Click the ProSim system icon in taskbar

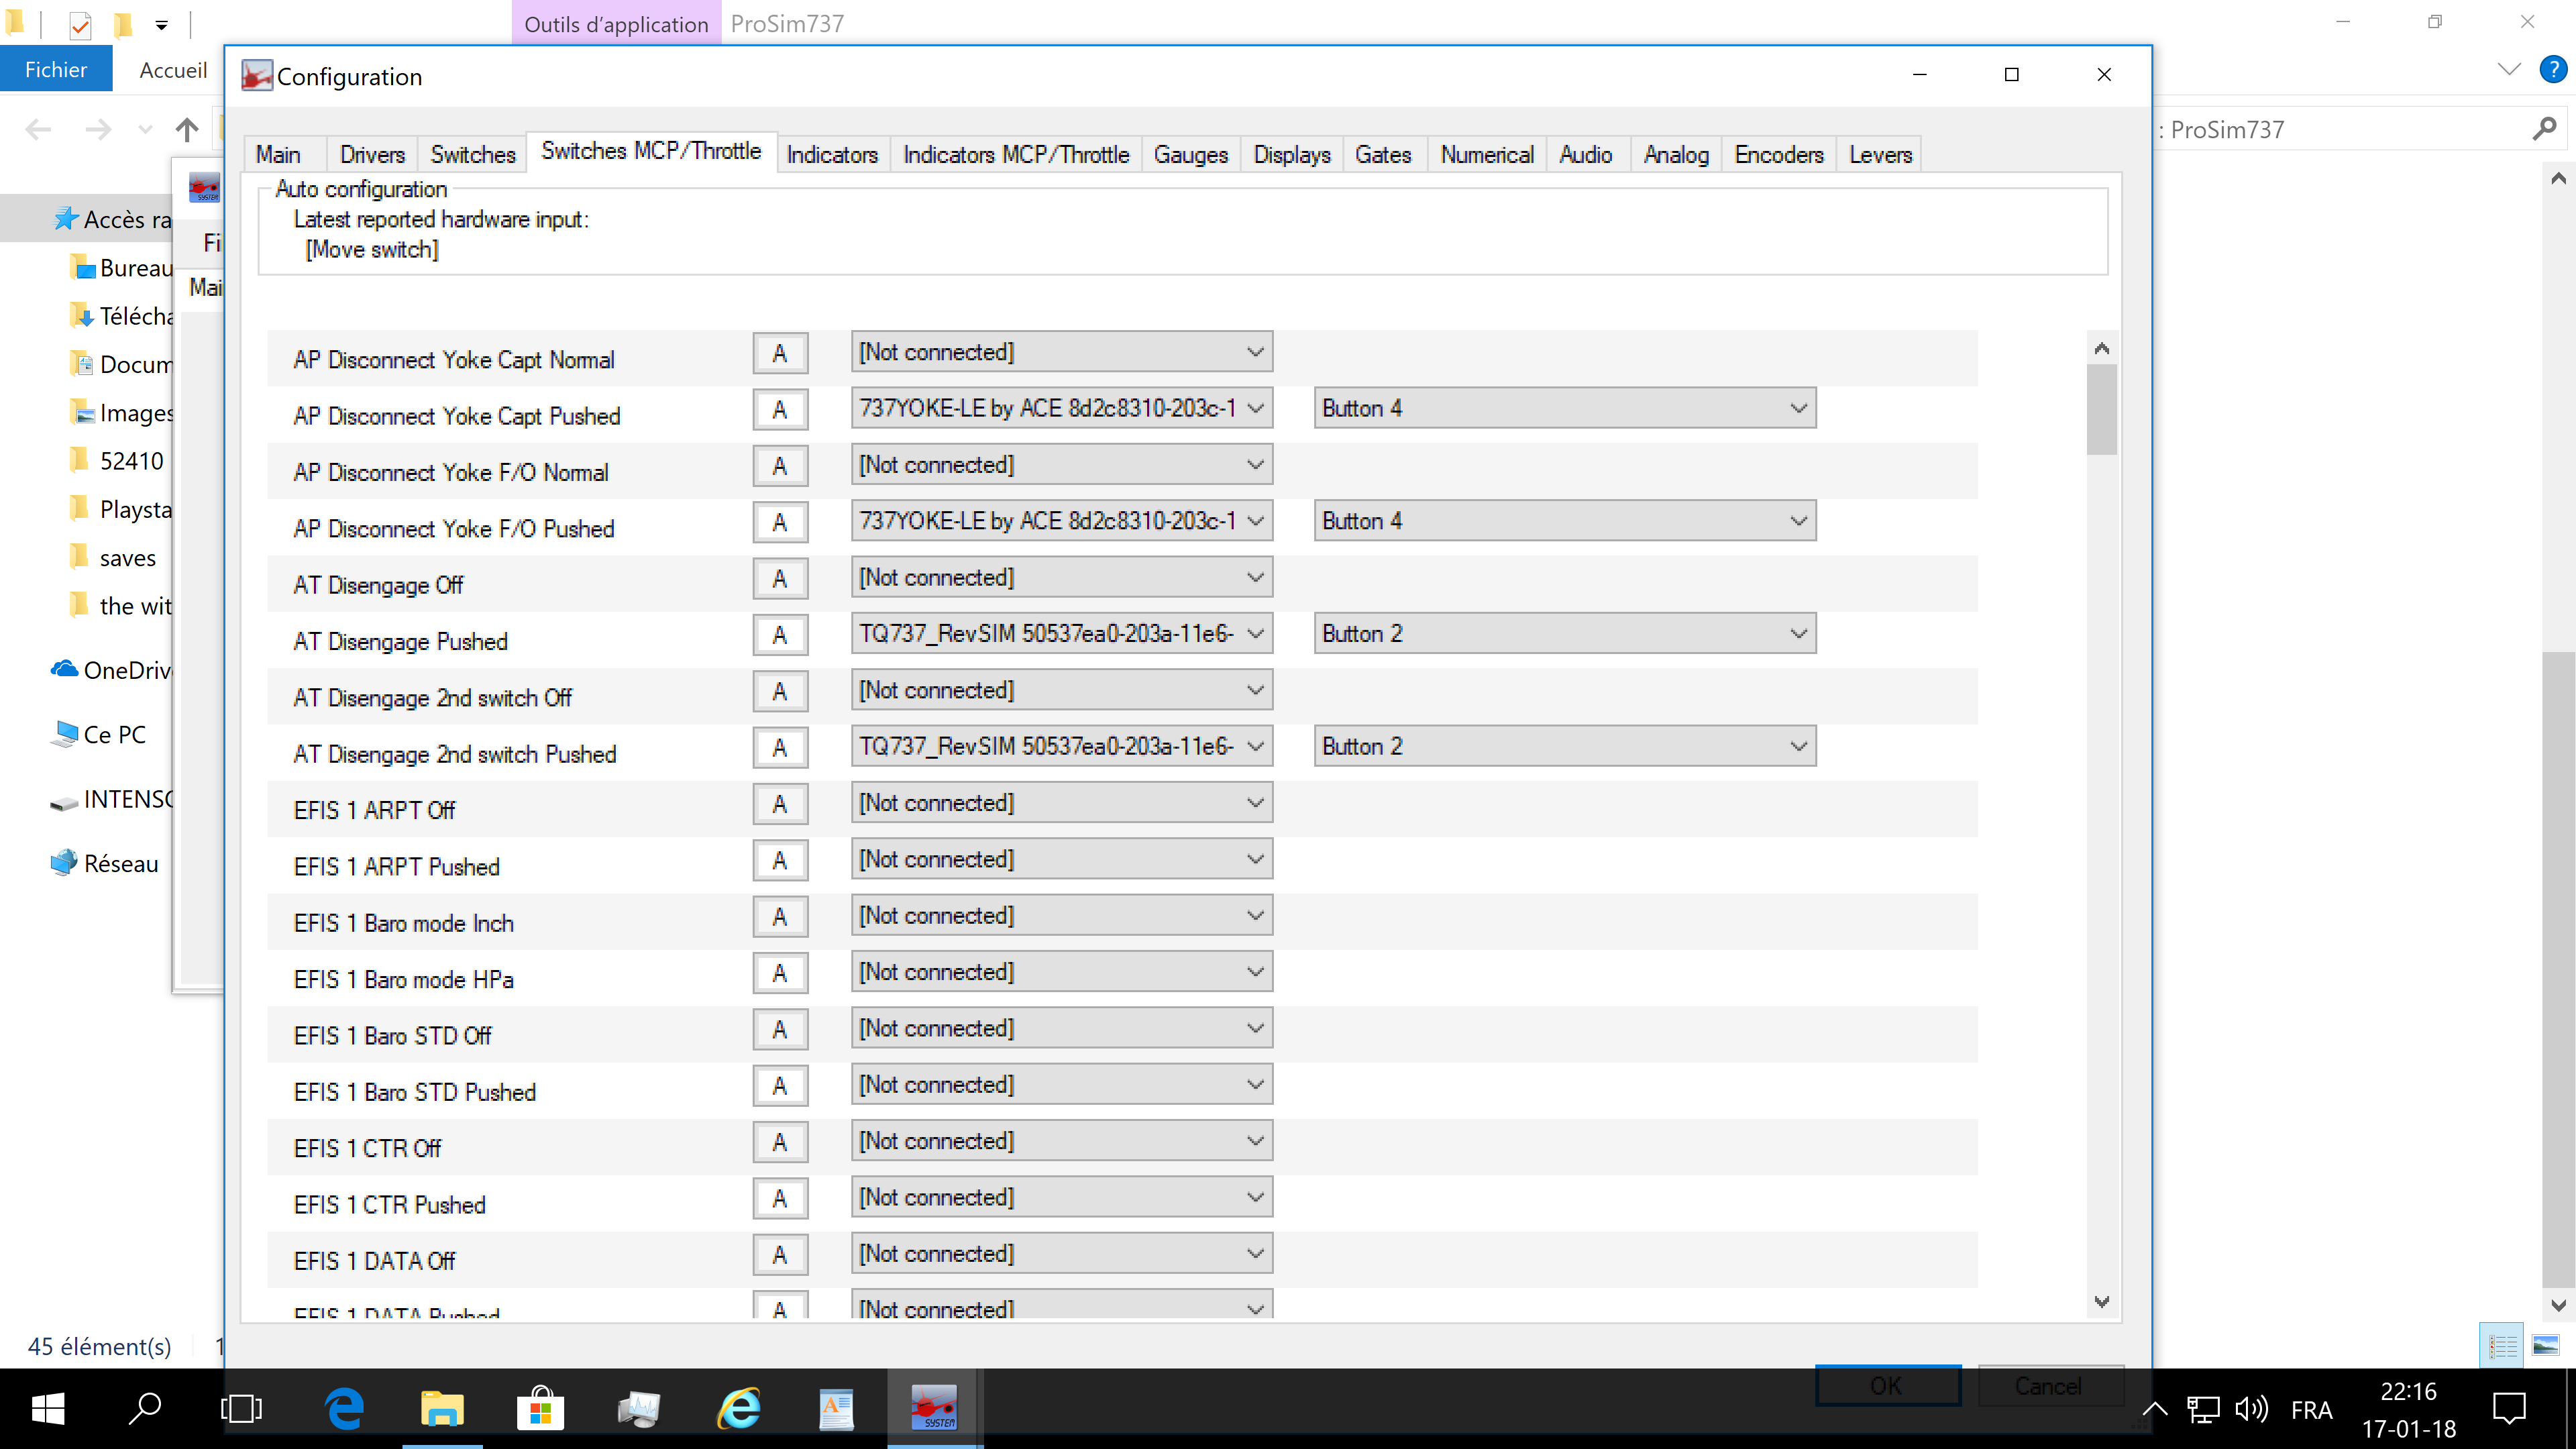point(933,1408)
